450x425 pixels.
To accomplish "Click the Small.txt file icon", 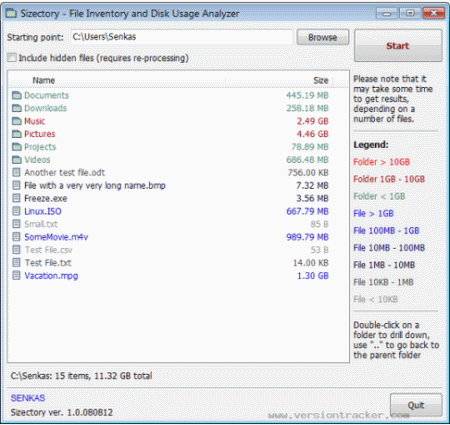I will tap(16, 224).
